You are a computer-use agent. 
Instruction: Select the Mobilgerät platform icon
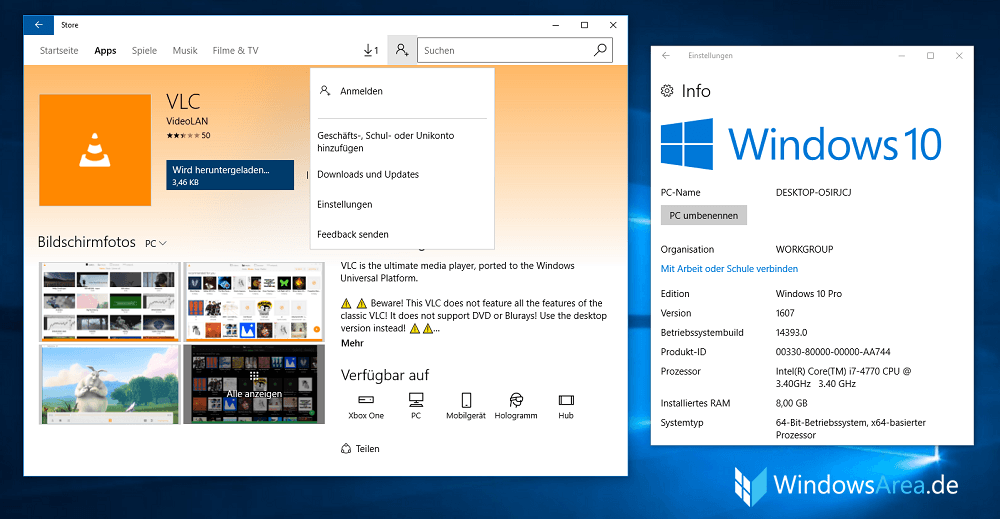(465, 400)
